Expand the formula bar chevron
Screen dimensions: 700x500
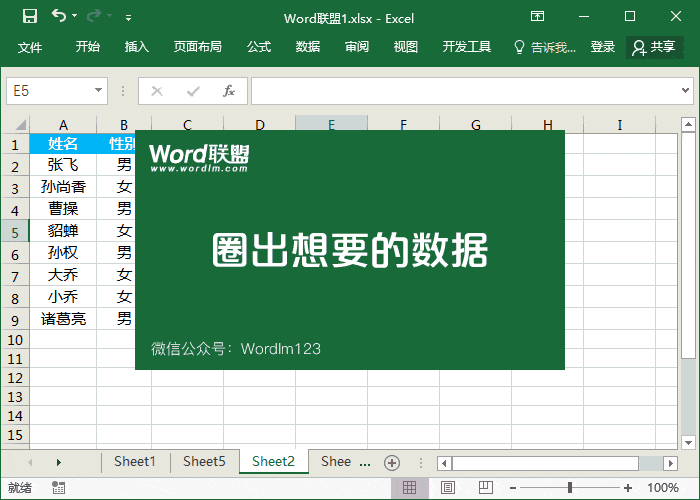coord(685,91)
